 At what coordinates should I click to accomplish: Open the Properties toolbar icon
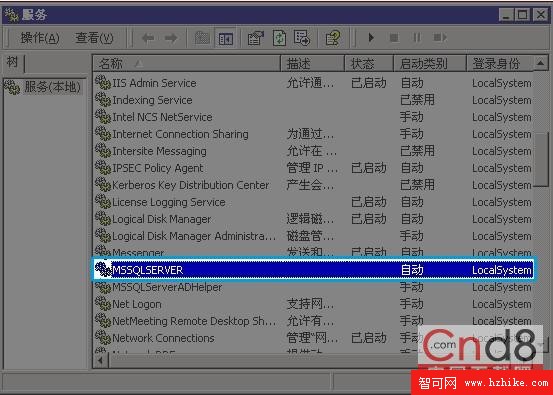256,38
